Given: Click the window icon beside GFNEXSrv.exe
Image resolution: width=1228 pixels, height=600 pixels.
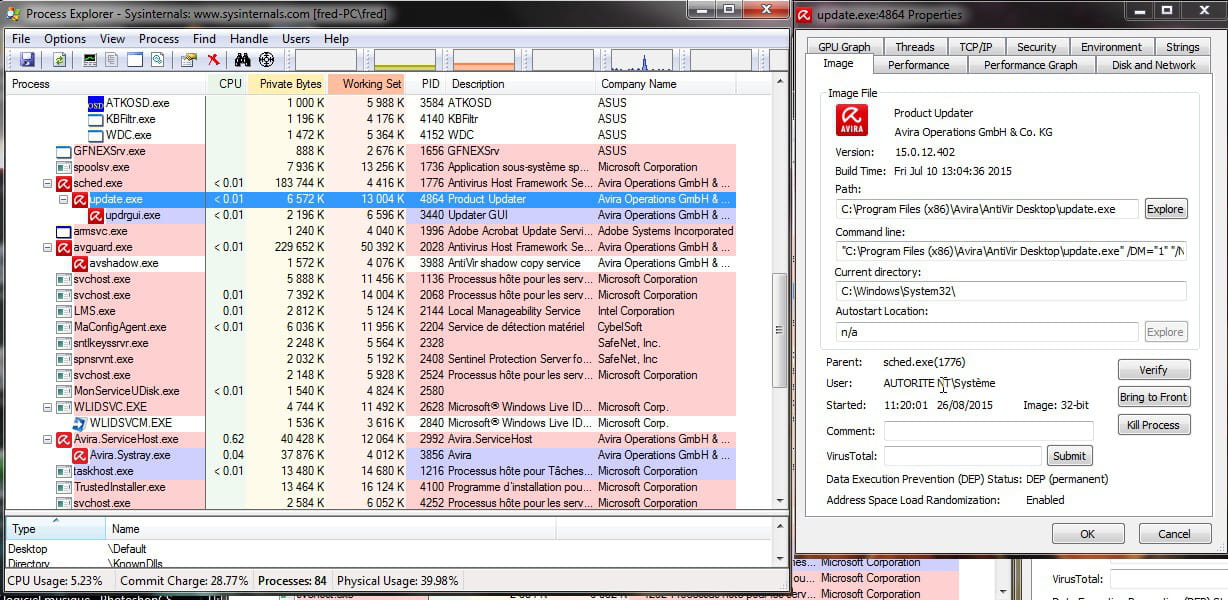Looking at the screenshot, I should click(64, 151).
